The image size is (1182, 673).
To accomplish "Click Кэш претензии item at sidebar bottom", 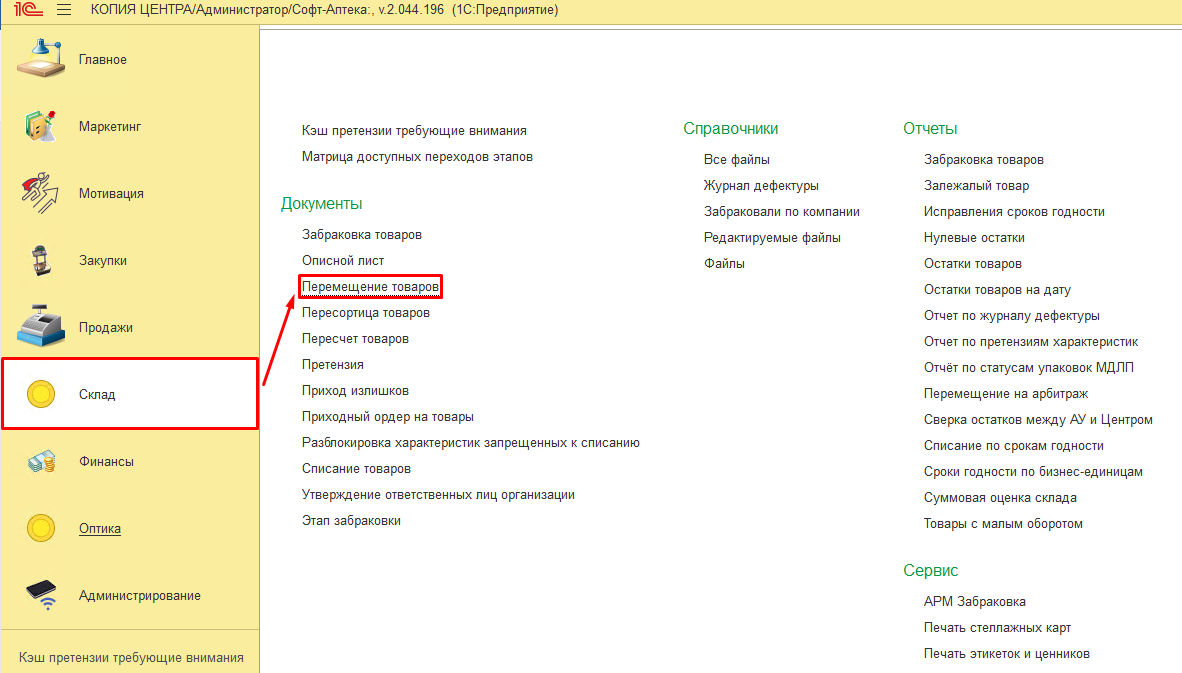I will pos(131,657).
